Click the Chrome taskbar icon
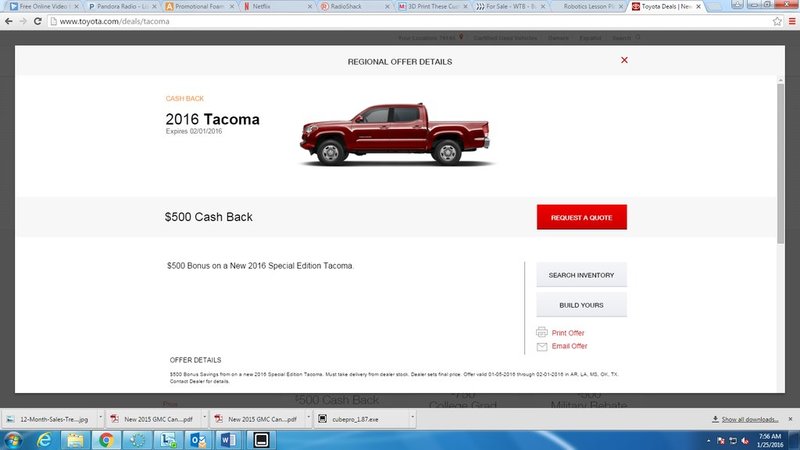 click(x=106, y=440)
